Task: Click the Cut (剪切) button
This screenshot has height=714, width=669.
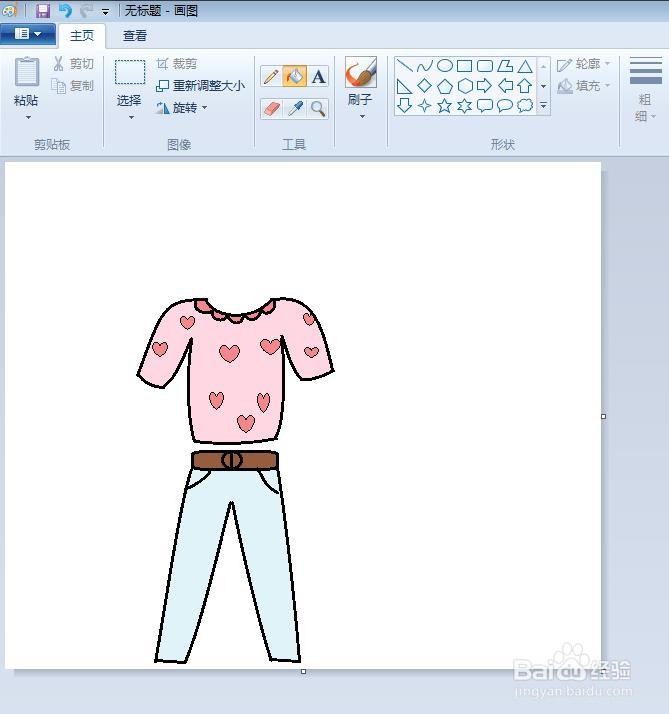Action: pyautogui.click(x=73, y=64)
